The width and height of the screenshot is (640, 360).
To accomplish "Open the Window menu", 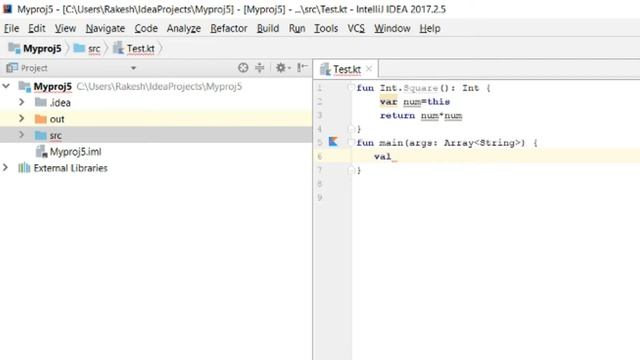I will pos(392,29).
